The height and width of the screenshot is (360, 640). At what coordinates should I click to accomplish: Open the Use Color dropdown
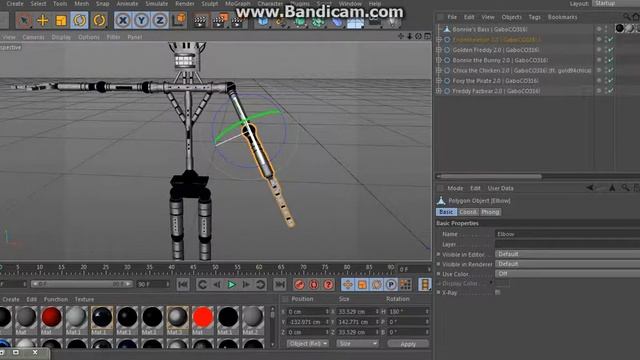567,274
